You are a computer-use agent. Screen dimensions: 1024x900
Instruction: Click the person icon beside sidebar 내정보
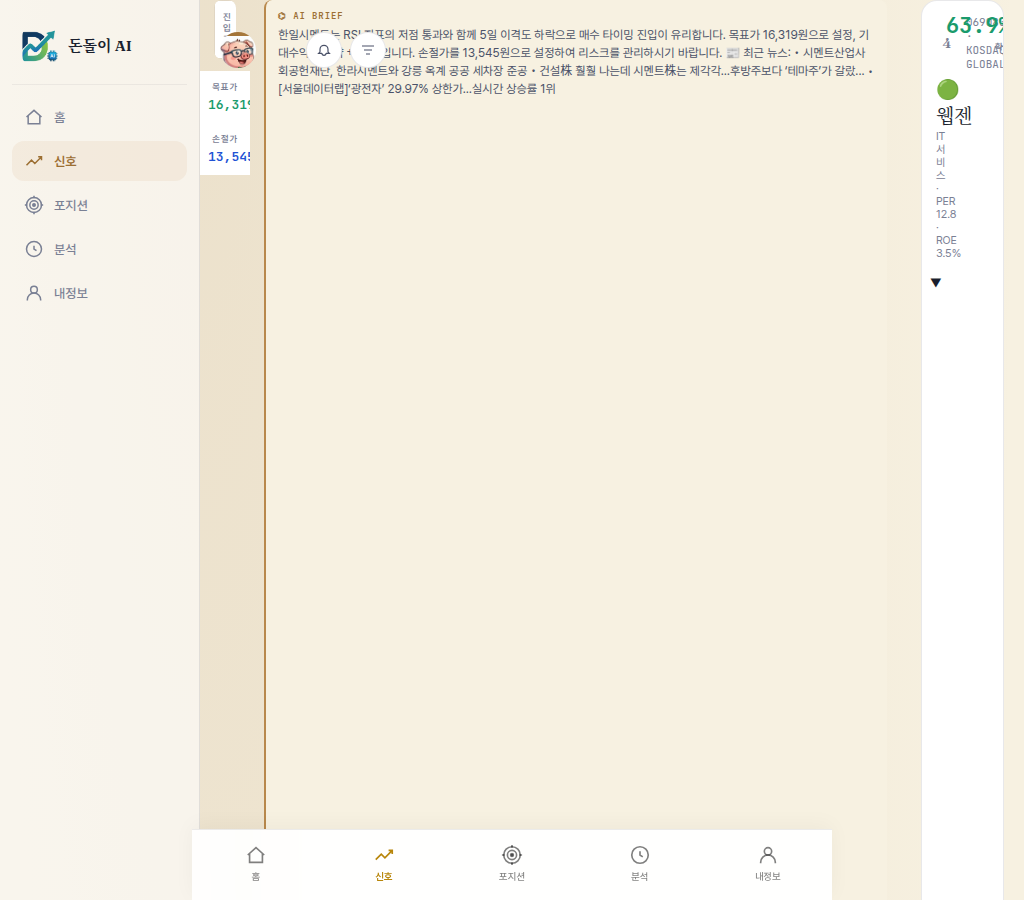[x=34, y=293]
